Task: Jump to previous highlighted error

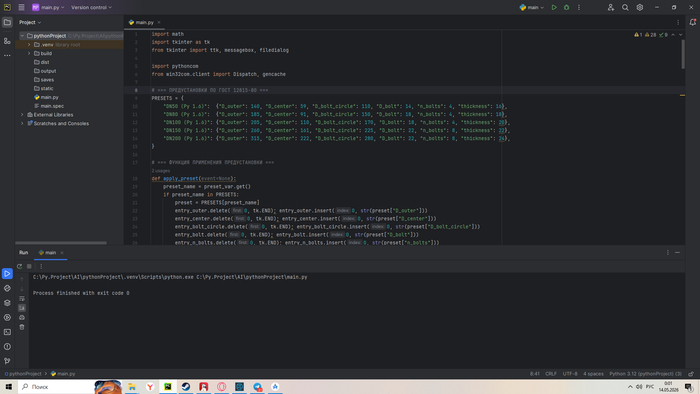Action: pyautogui.click(x=673, y=35)
